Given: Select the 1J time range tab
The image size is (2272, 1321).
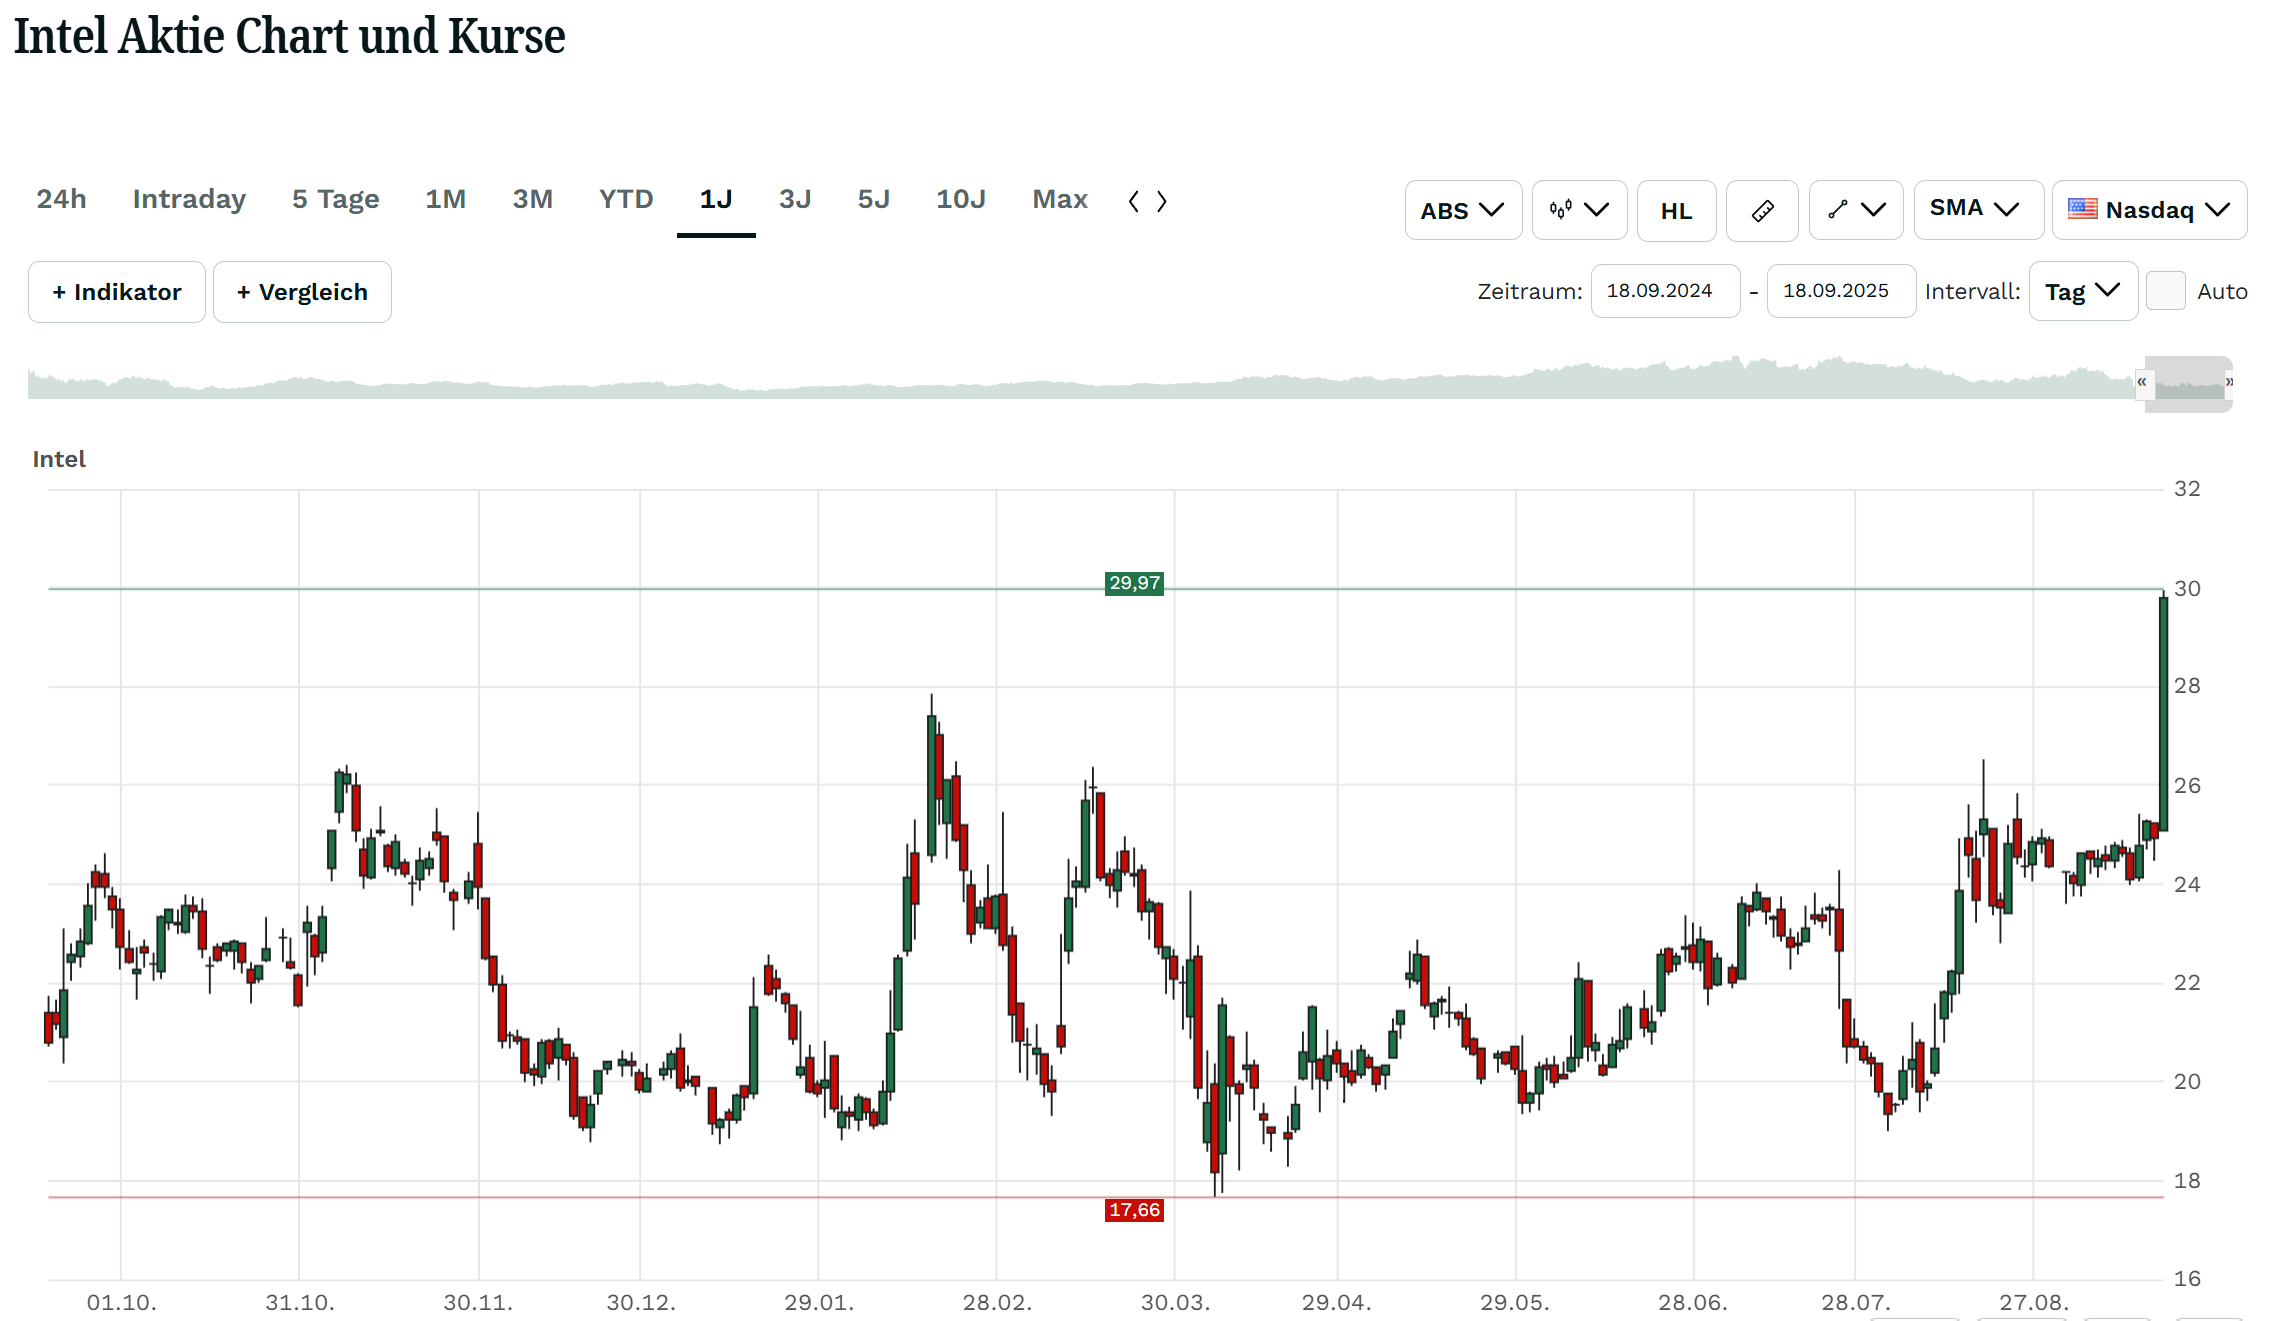Looking at the screenshot, I should pyautogui.click(x=716, y=200).
